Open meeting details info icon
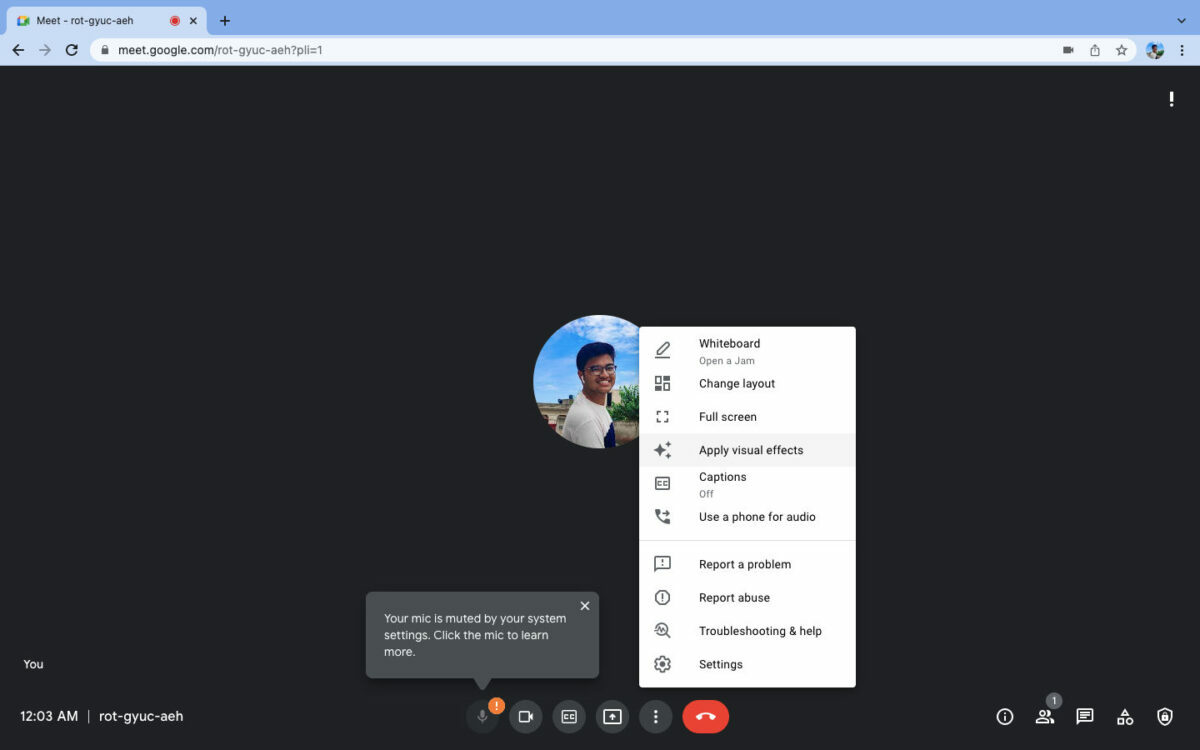Screen dimensions: 1200x750 coord(1004,716)
